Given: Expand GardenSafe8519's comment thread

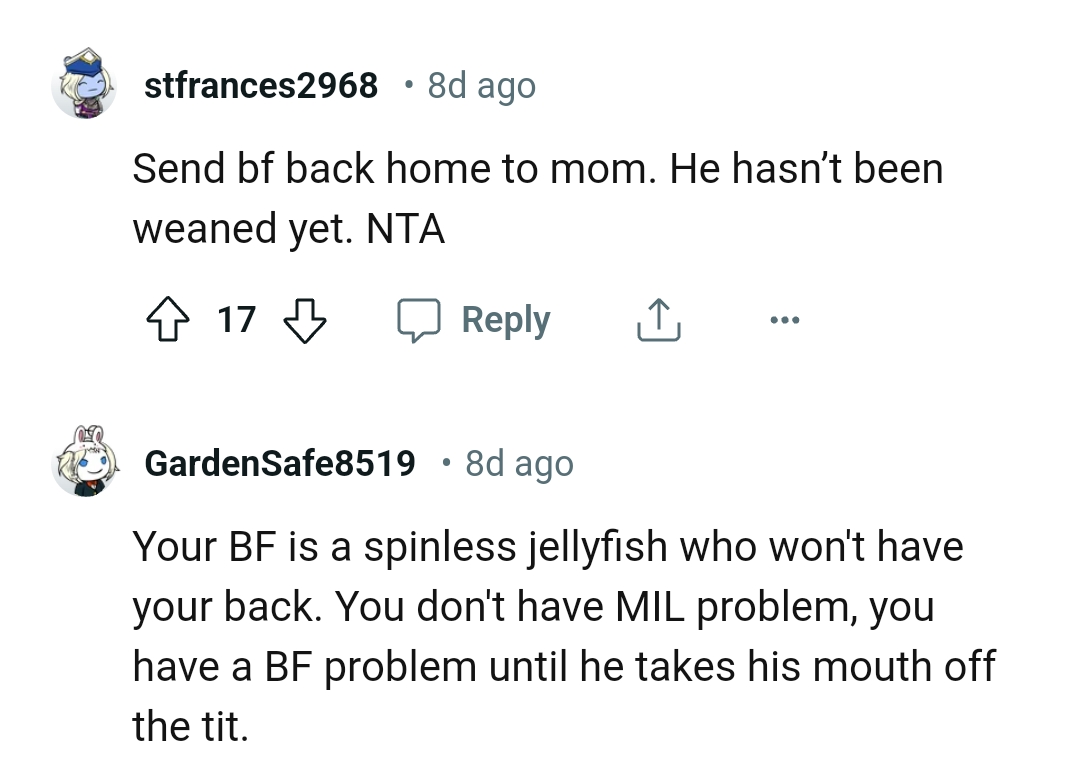Looking at the screenshot, I should coord(86,463).
